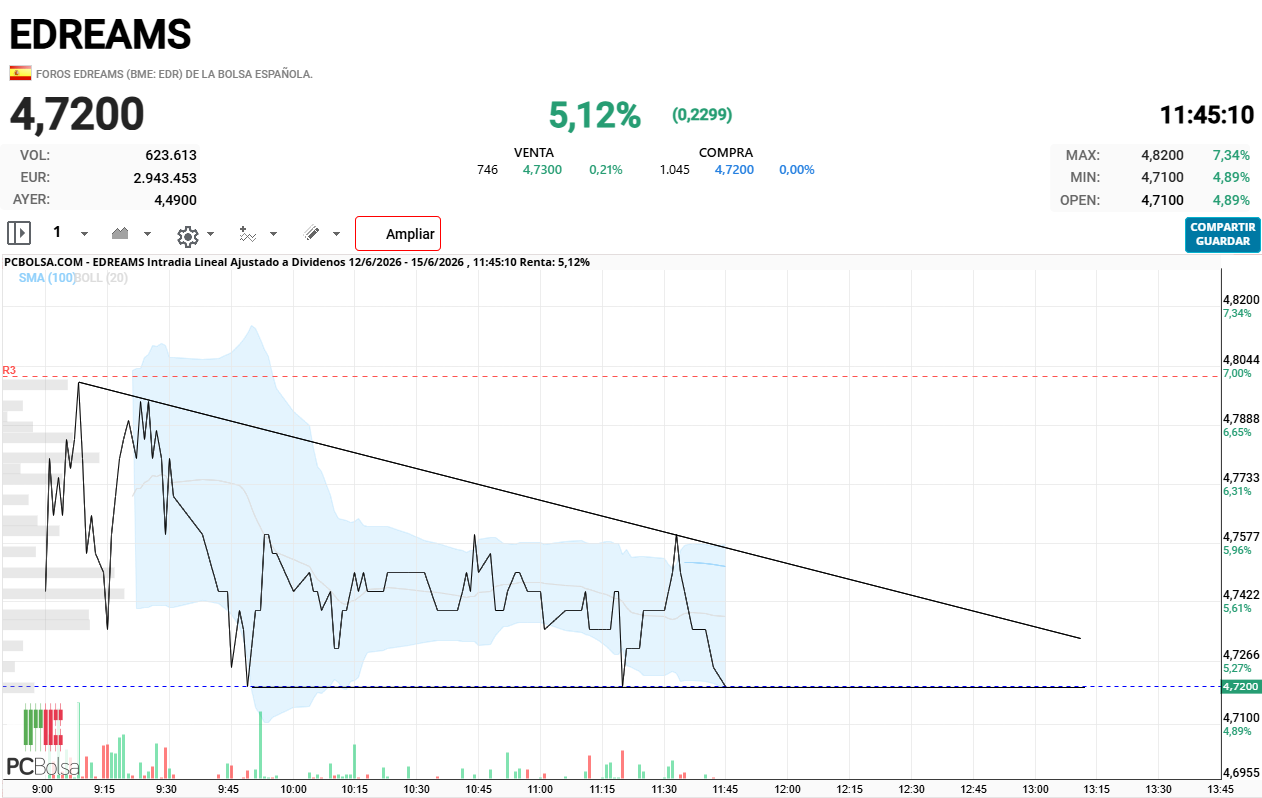Click the OPEN value 4,7100
1262x798 pixels.
coord(1162,199)
